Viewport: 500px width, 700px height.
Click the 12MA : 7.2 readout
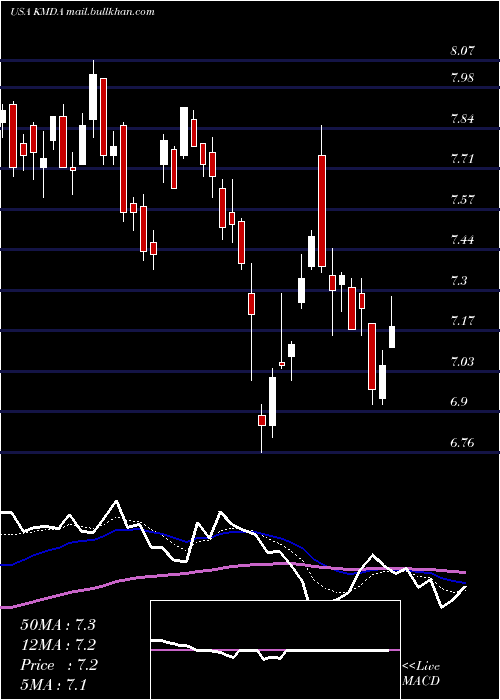point(58,645)
